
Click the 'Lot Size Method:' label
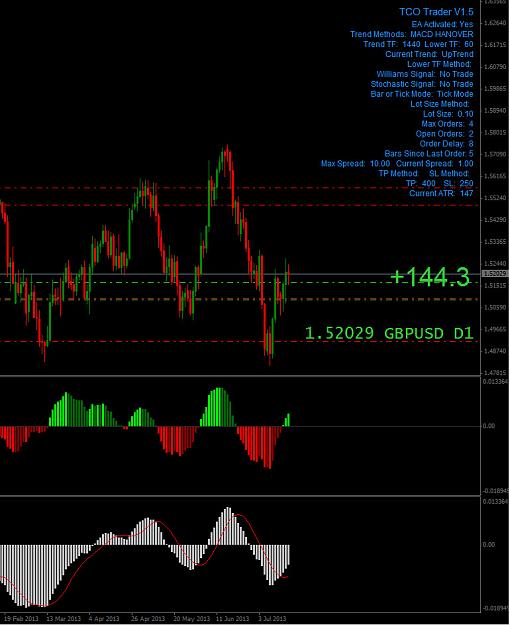(440, 104)
